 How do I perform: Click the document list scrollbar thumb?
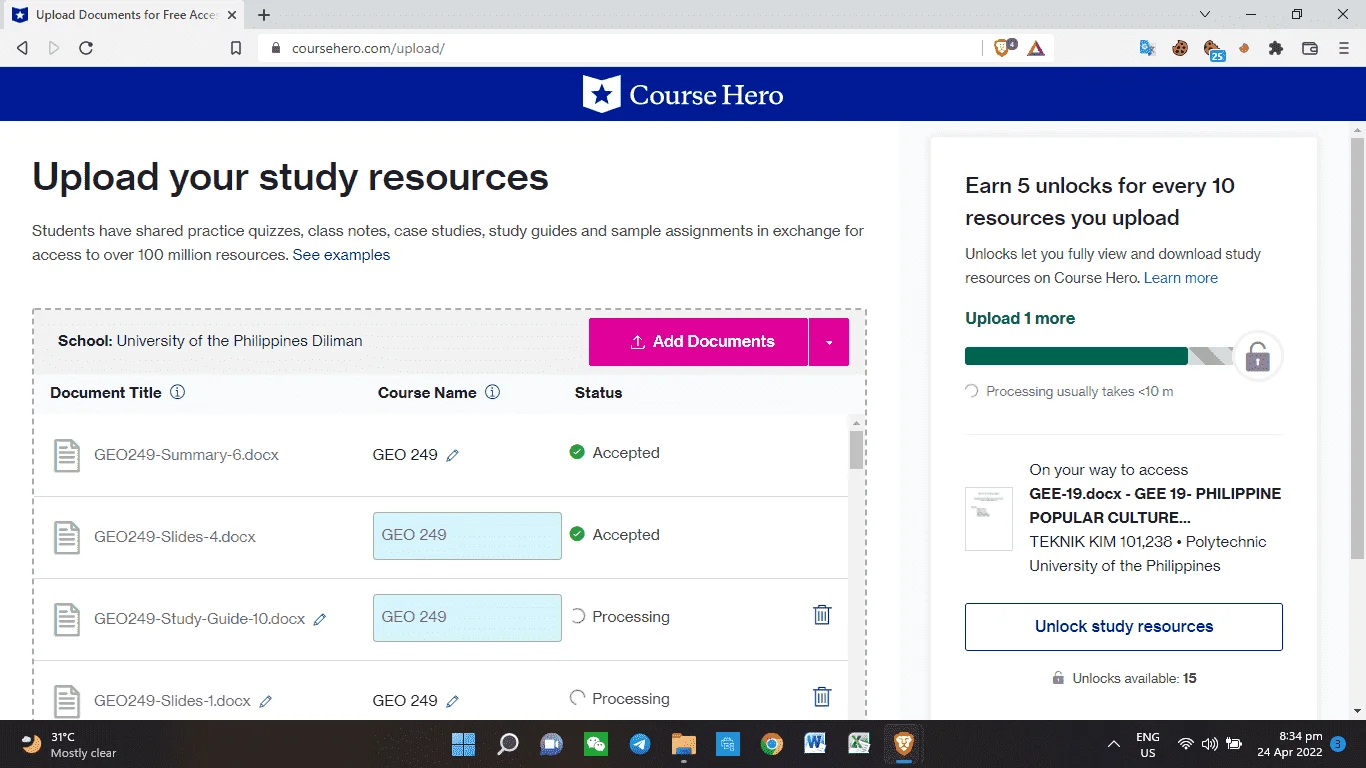[x=856, y=450]
